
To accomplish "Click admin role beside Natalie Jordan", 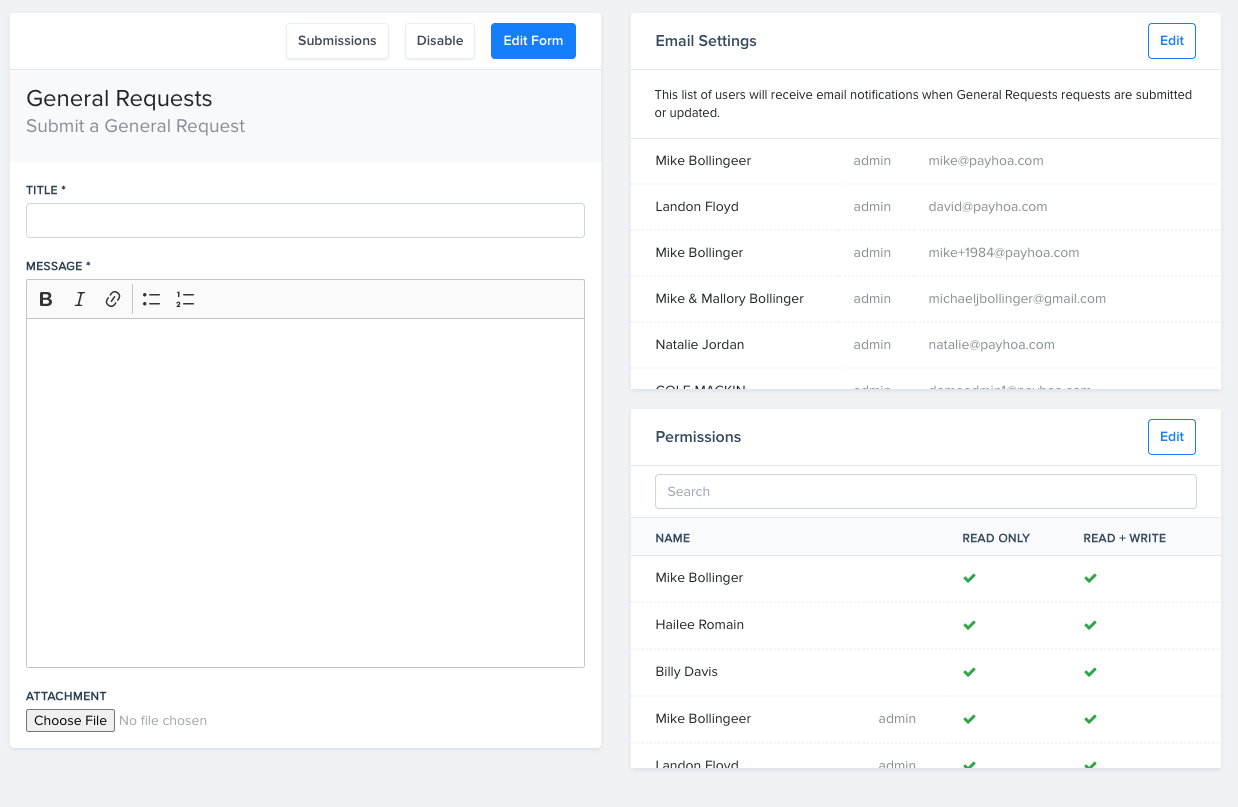I will 872,345.
